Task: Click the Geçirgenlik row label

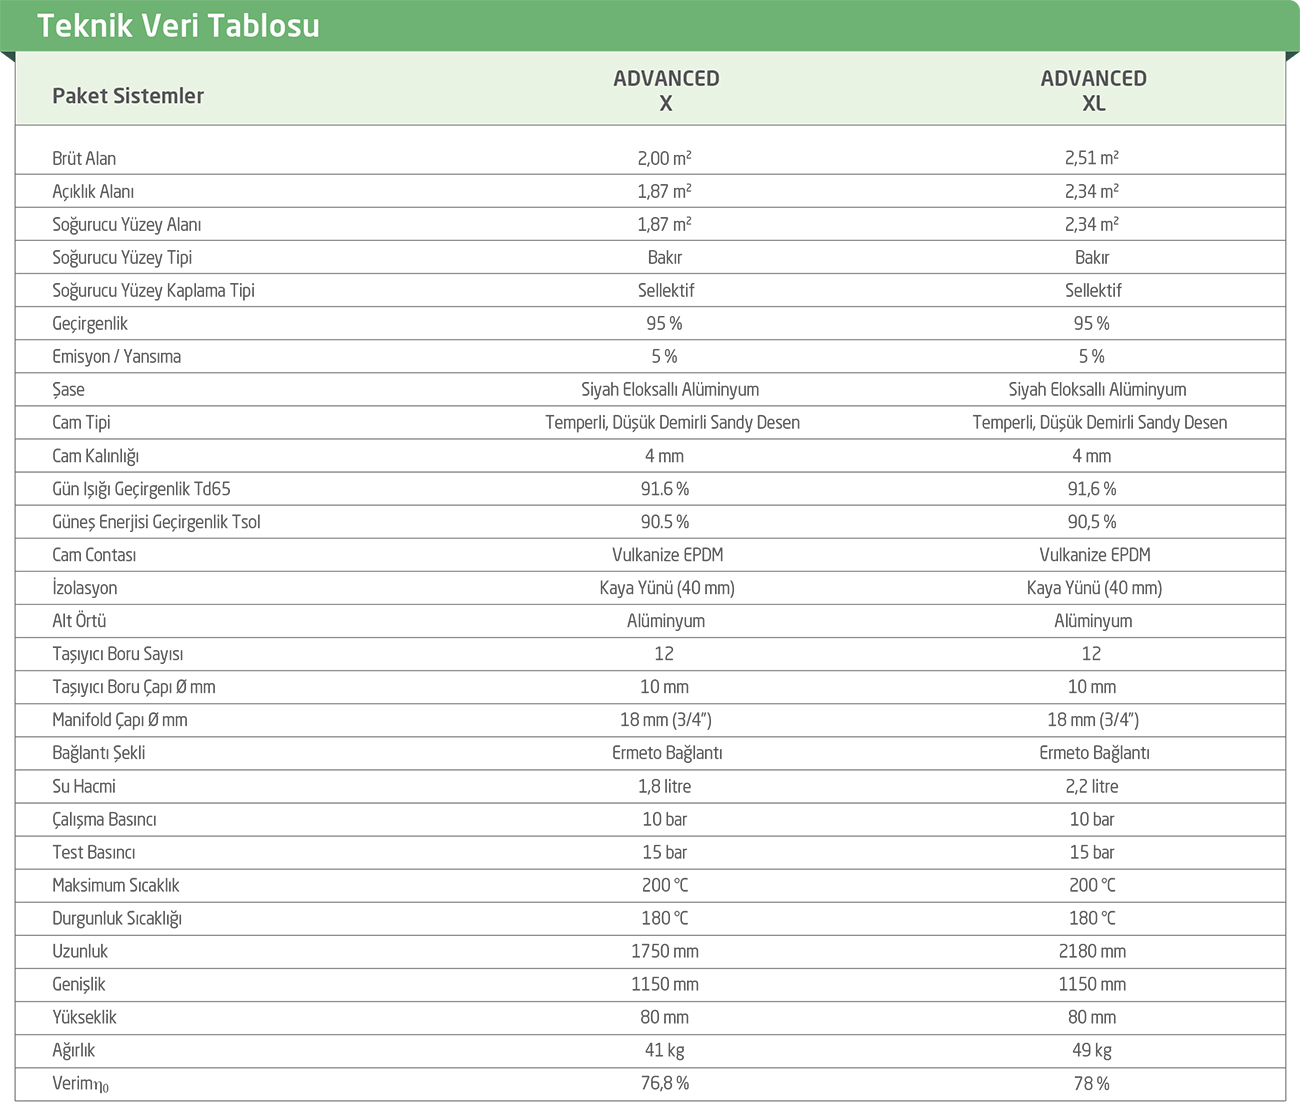Action: (x=90, y=324)
